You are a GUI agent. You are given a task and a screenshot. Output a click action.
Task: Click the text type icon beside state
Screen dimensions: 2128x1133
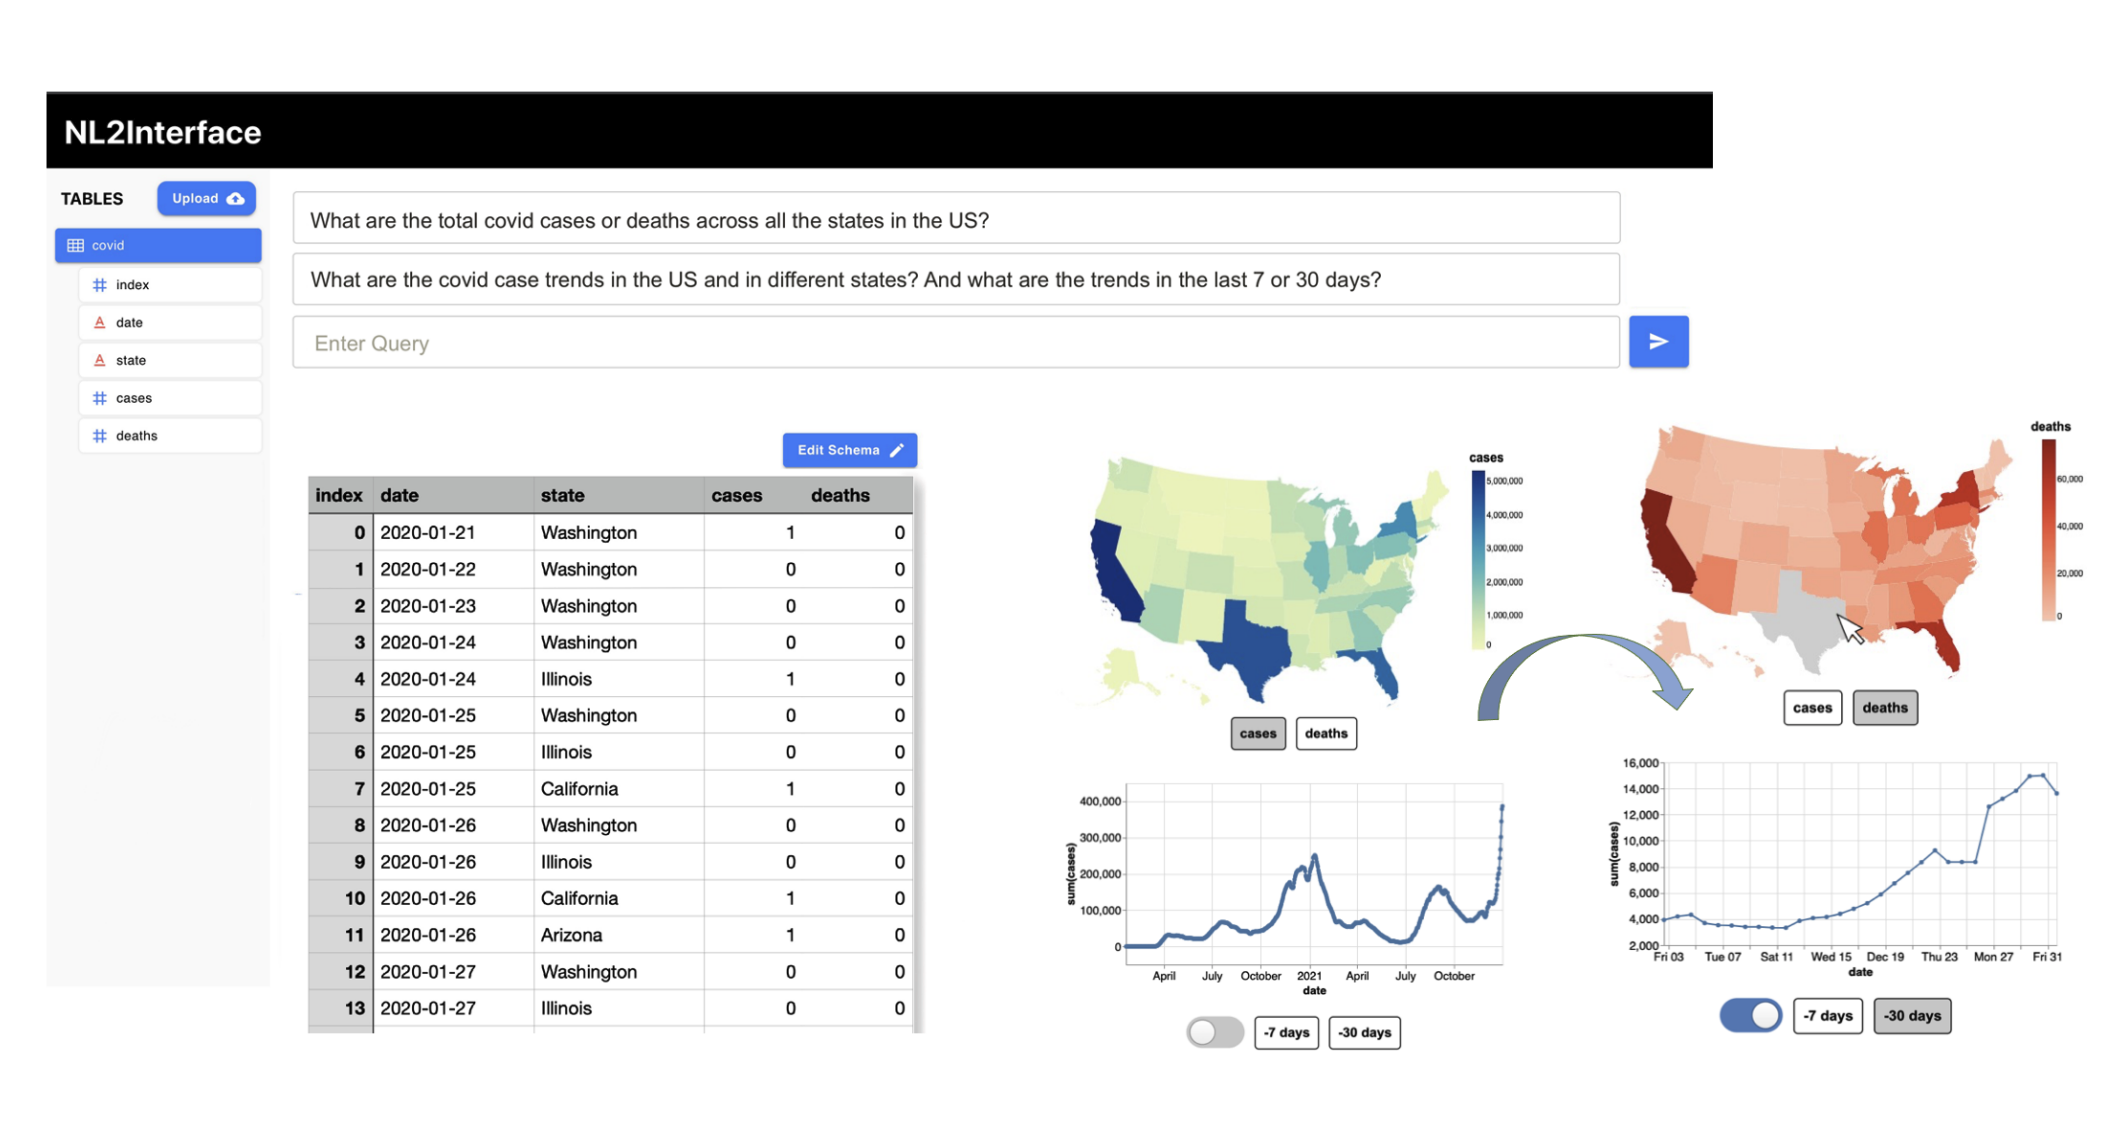[99, 360]
